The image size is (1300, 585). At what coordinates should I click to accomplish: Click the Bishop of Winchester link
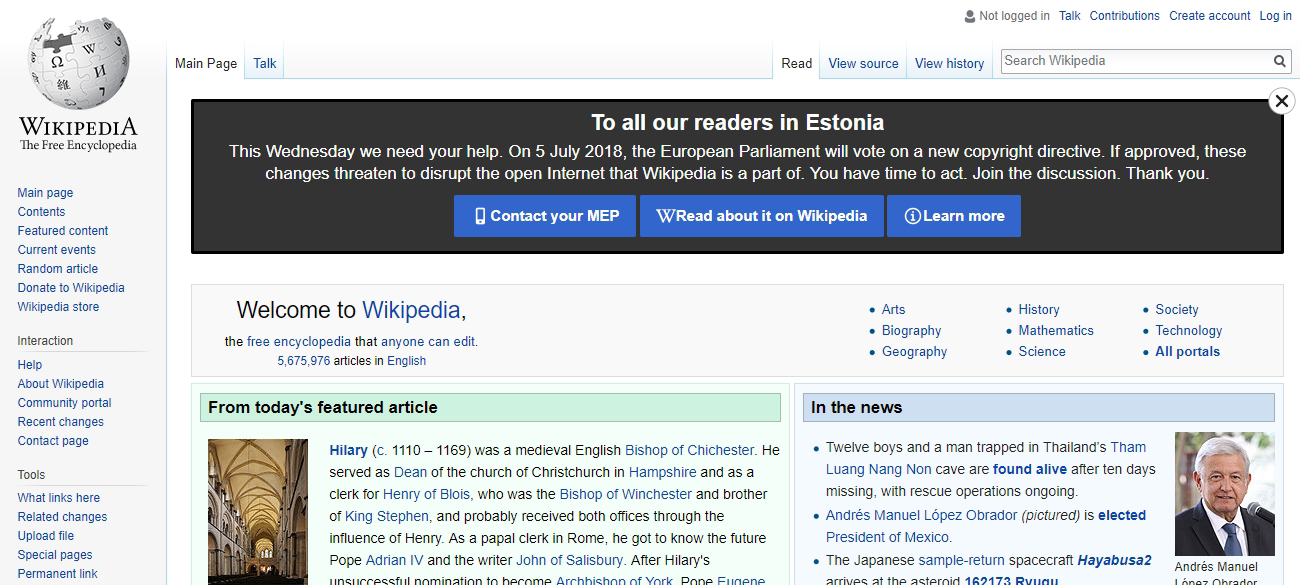[x=626, y=495]
